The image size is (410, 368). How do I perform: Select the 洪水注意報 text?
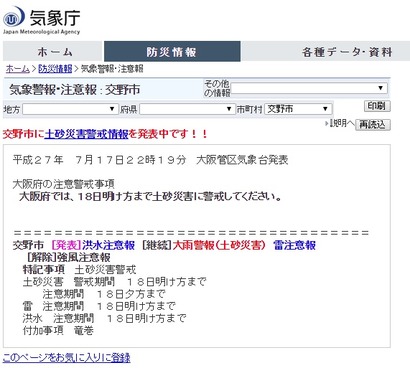tap(108, 245)
